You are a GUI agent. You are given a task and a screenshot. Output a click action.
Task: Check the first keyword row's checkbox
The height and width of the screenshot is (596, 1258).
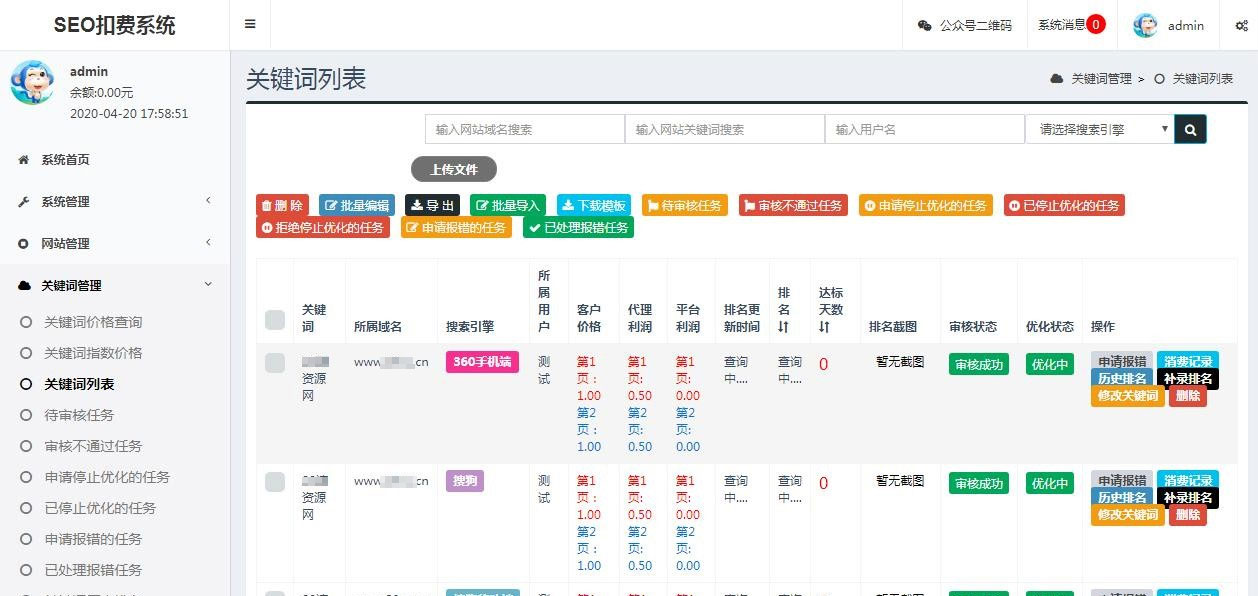274,364
